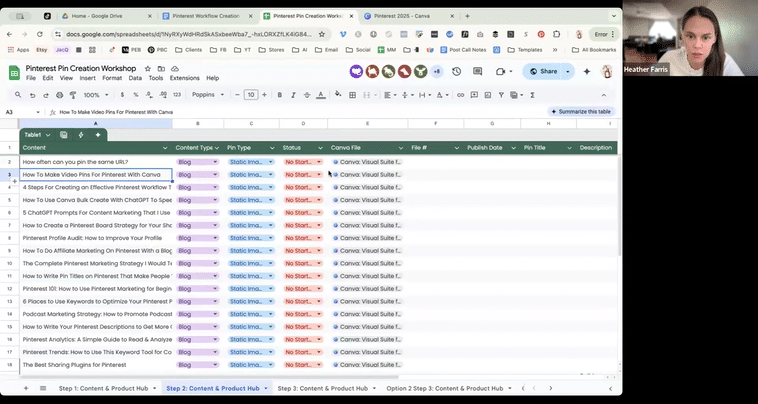This screenshot has height=404, width=758.
Task: Create a filter with the funnel icon
Action: click(x=501, y=95)
